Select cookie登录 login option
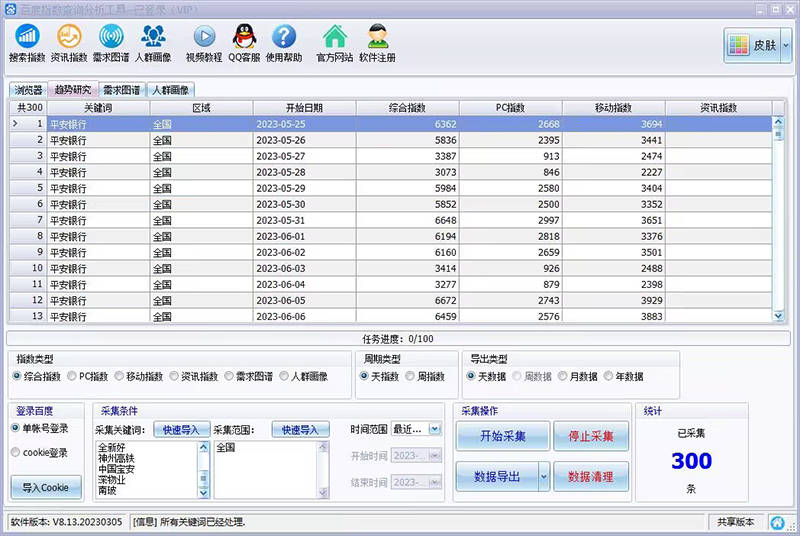Viewport: 800px width, 536px height. 39,452
